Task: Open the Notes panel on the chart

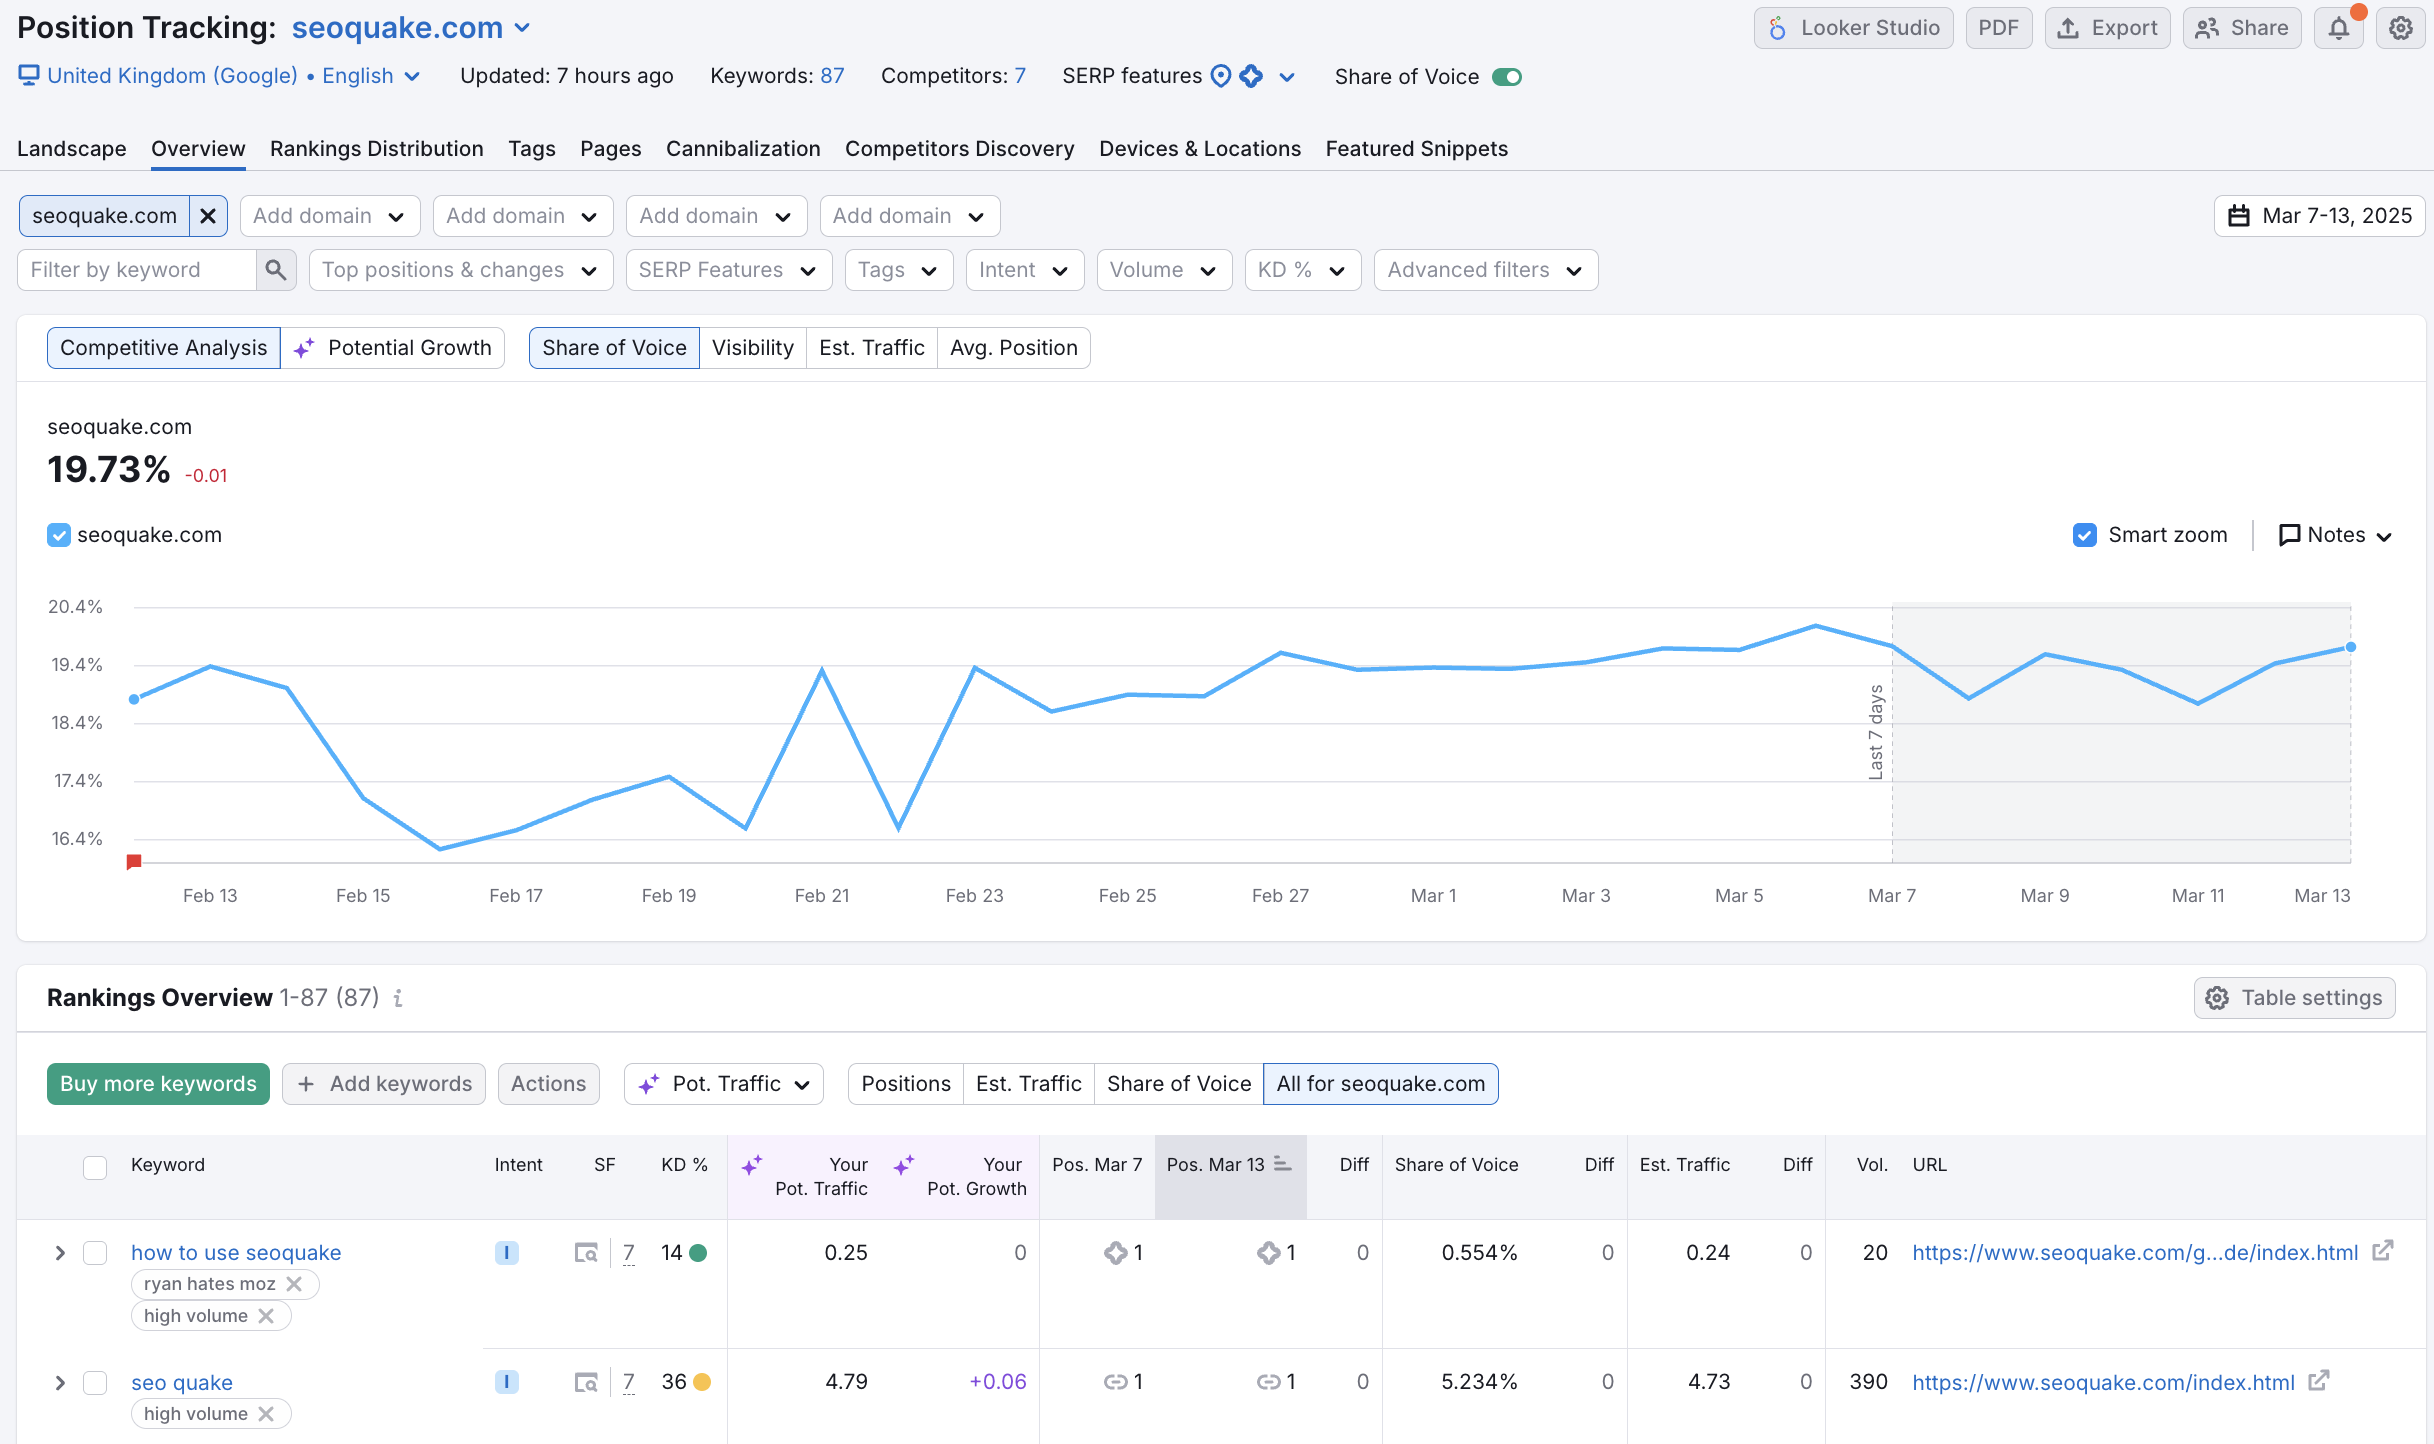Action: pos(2334,535)
